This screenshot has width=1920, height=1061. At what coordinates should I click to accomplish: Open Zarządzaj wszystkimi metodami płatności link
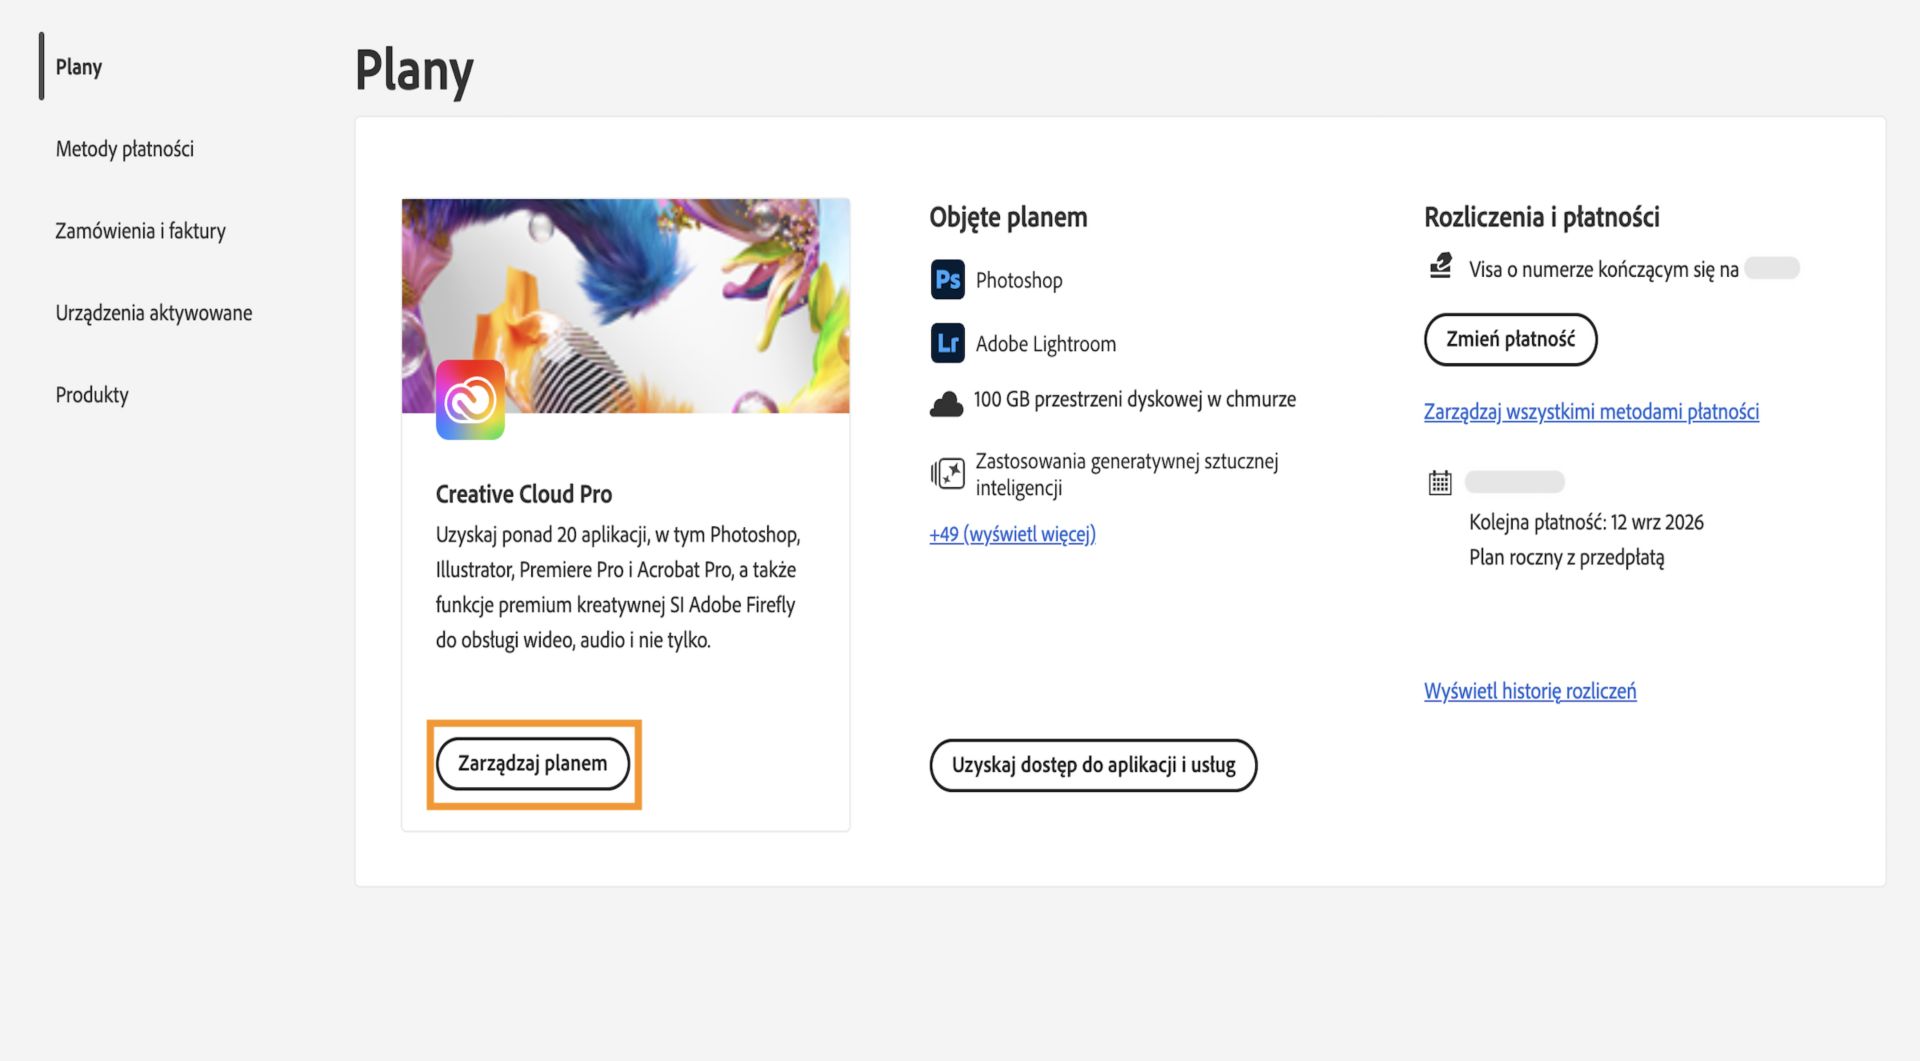[x=1591, y=411]
